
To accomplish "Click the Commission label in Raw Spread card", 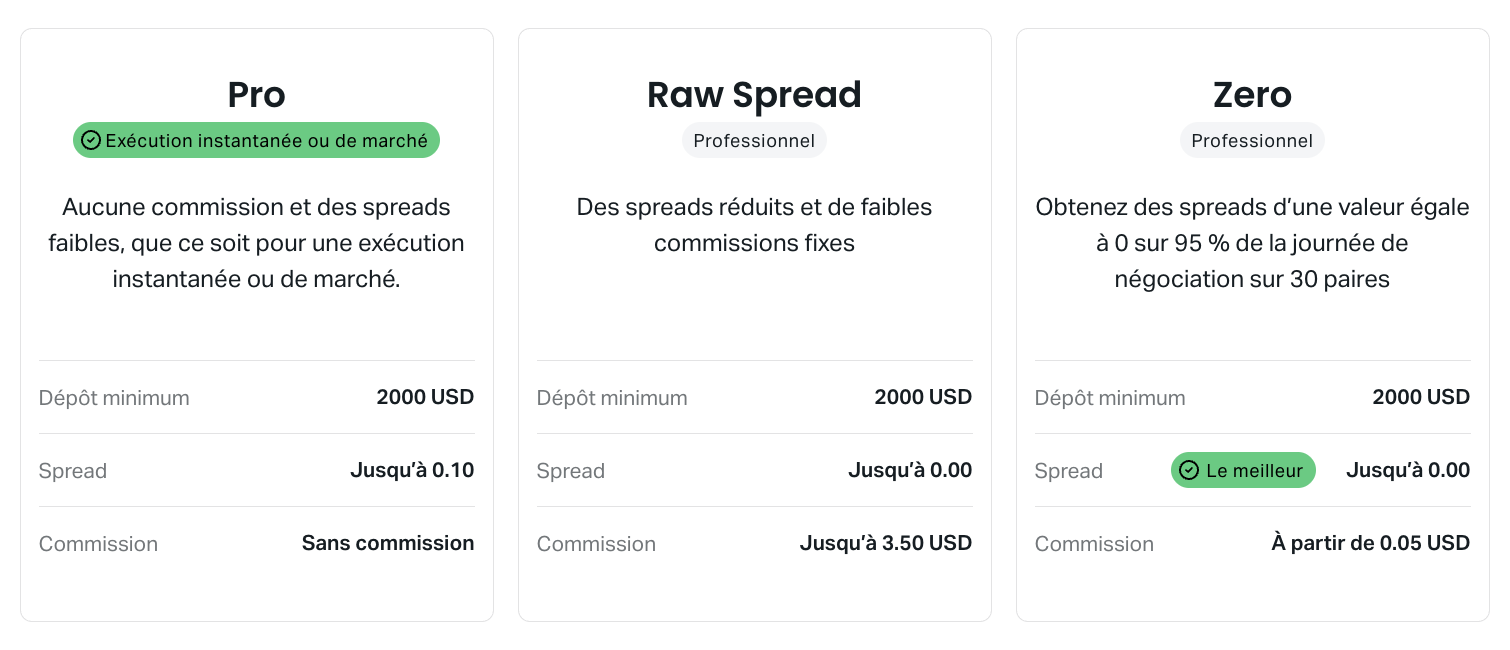I will coord(596,544).
